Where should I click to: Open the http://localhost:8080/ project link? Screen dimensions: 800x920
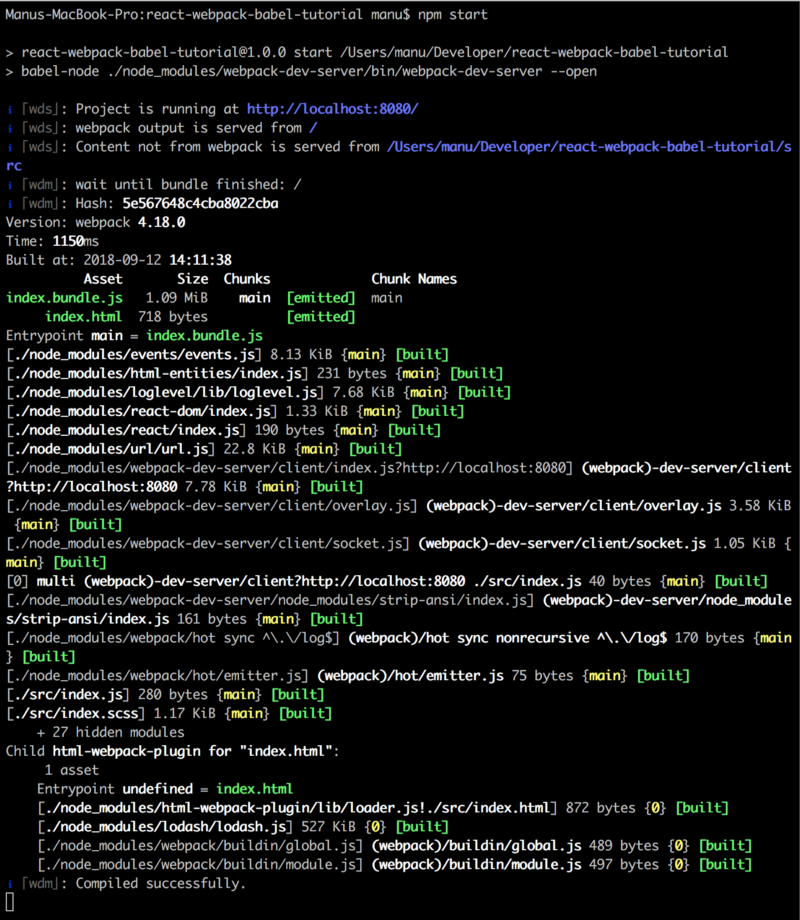(332, 109)
